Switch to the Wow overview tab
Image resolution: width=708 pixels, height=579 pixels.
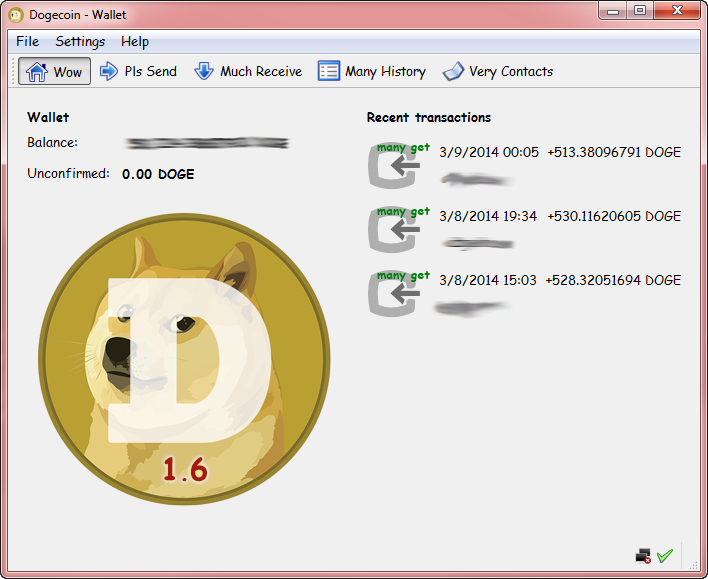(54, 71)
